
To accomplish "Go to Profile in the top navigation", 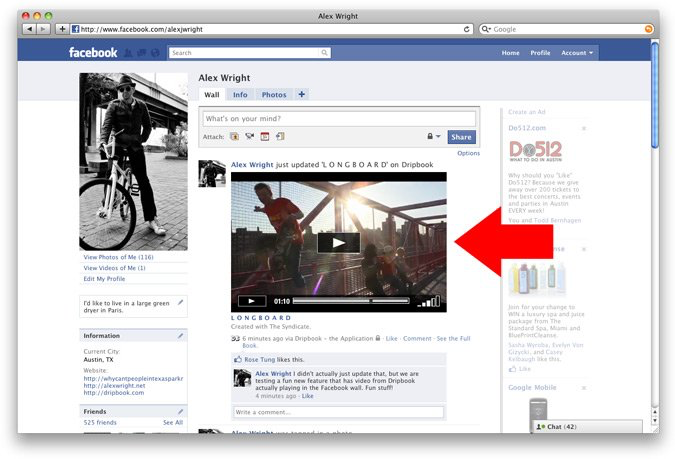I will (540, 53).
